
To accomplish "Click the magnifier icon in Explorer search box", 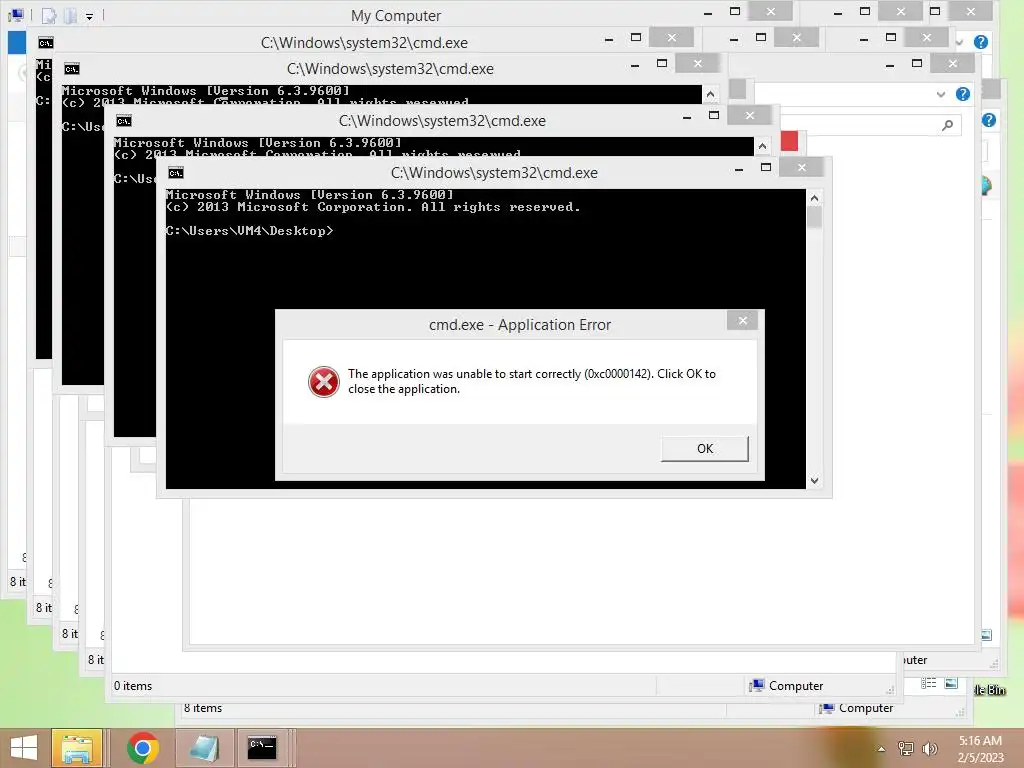I will [947, 125].
